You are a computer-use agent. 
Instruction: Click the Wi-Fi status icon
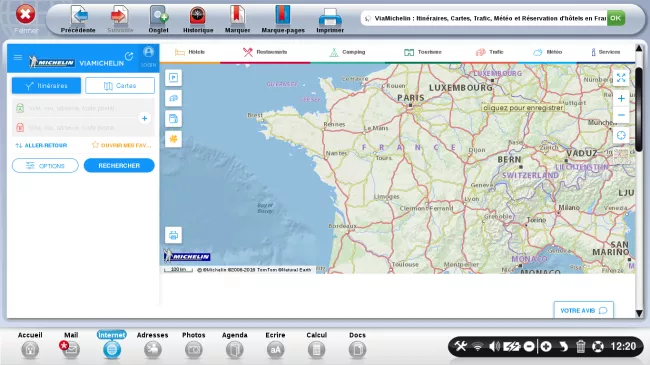click(x=478, y=347)
